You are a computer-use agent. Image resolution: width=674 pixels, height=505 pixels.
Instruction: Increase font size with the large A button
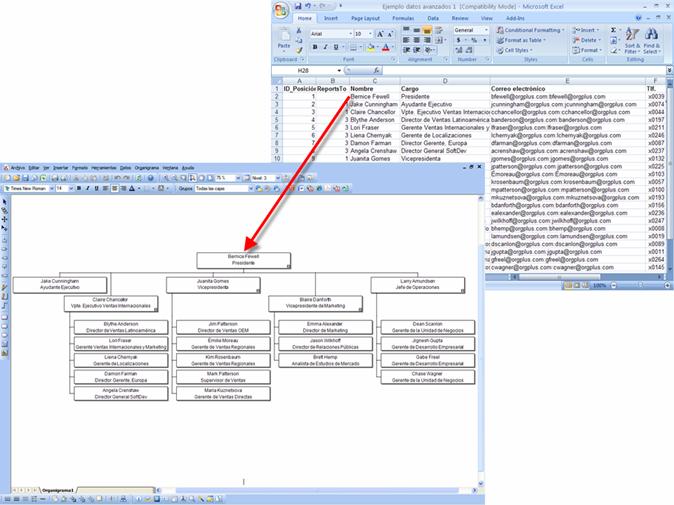point(380,34)
